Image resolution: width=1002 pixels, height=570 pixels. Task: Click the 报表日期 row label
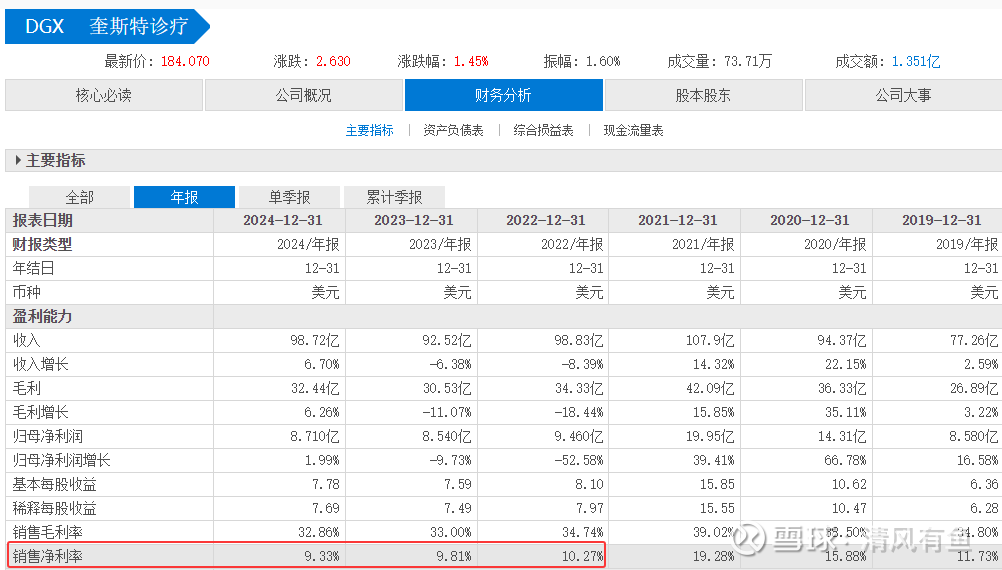click(43, 220)
